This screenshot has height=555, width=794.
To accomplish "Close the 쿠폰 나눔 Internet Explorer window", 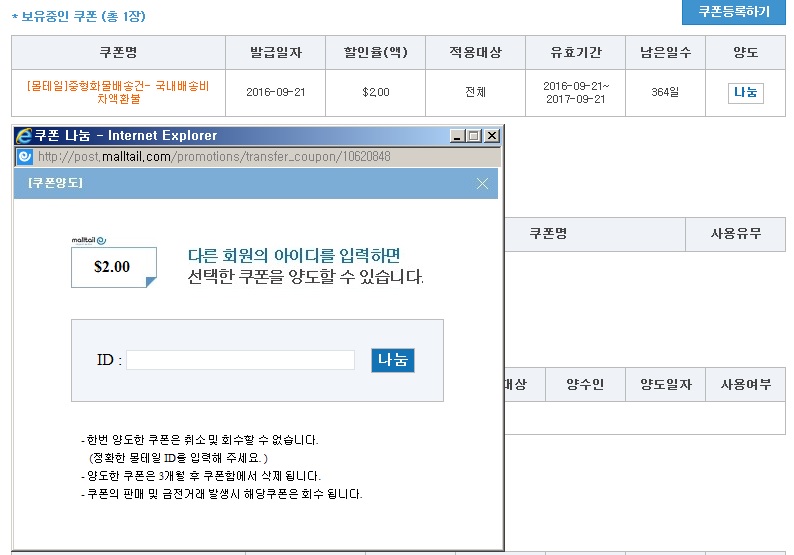I will coord(491,136).
